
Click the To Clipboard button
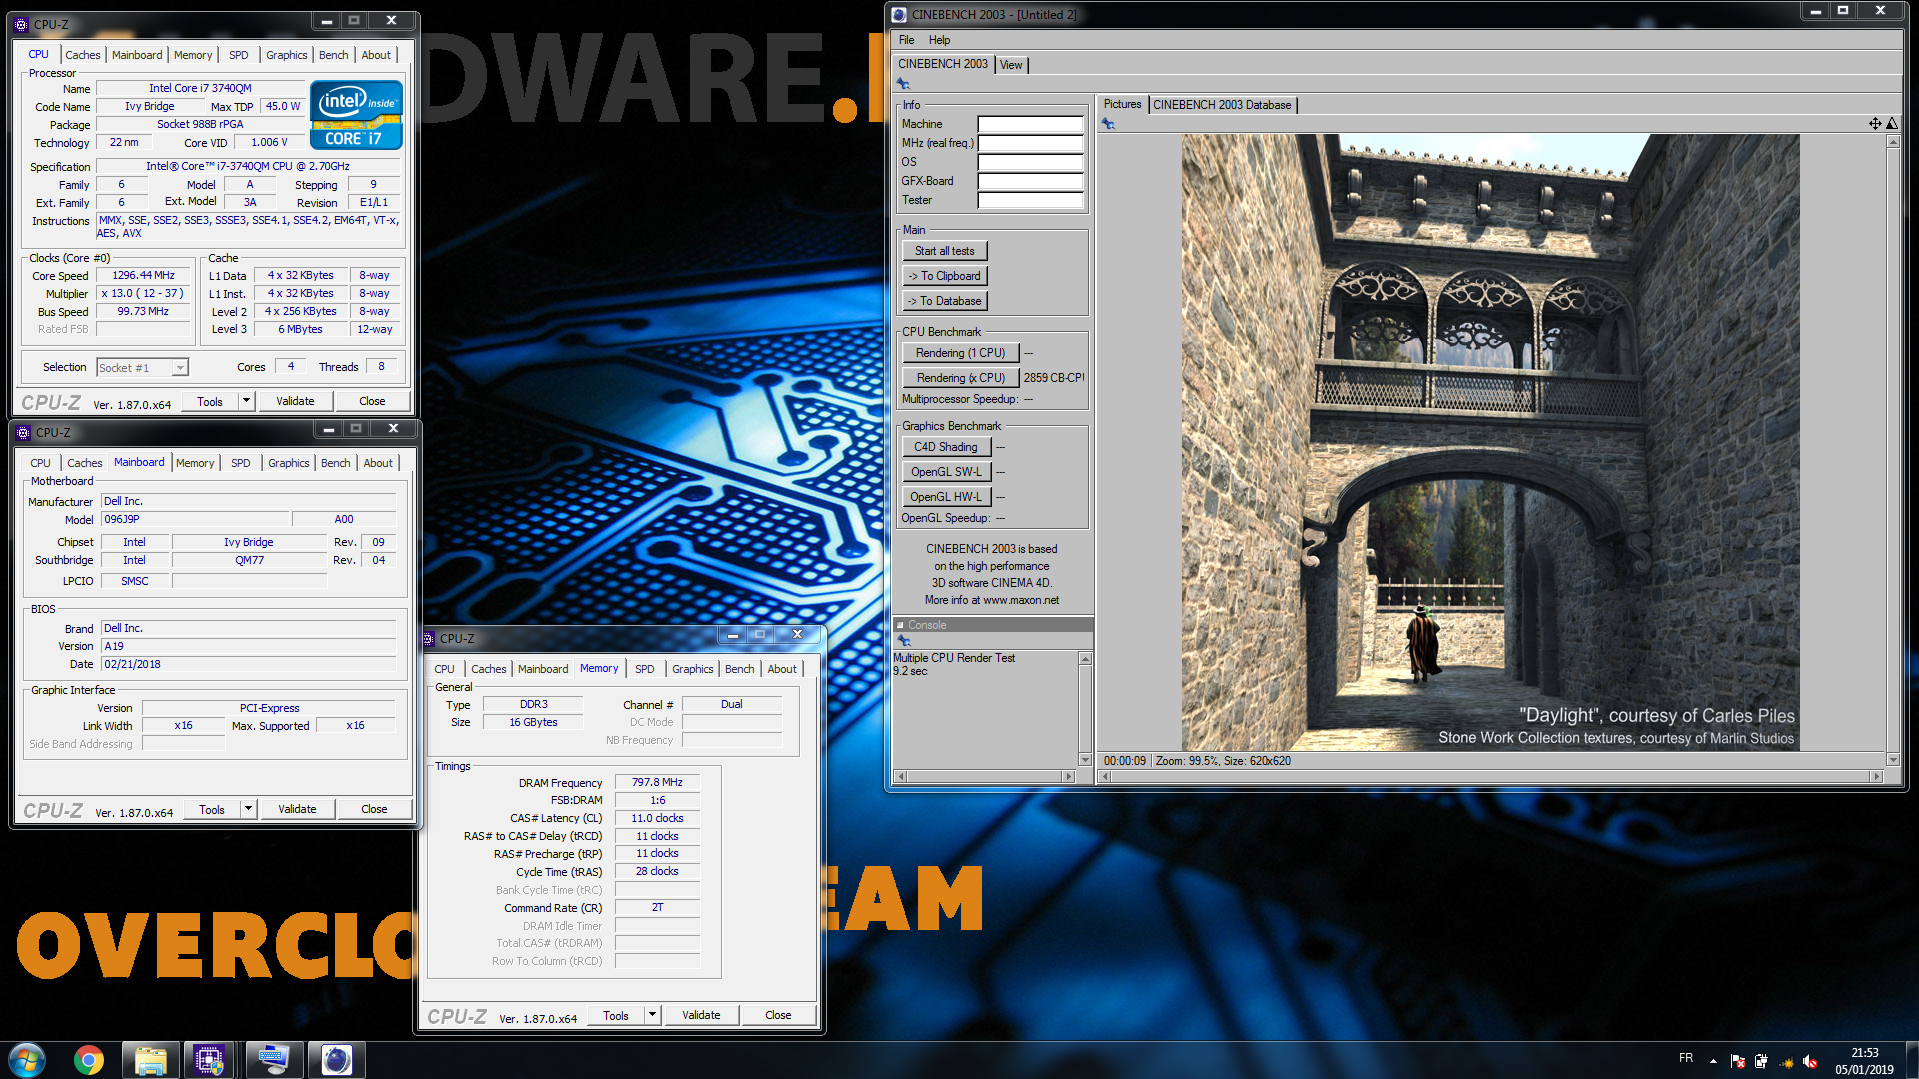[944, 276]
